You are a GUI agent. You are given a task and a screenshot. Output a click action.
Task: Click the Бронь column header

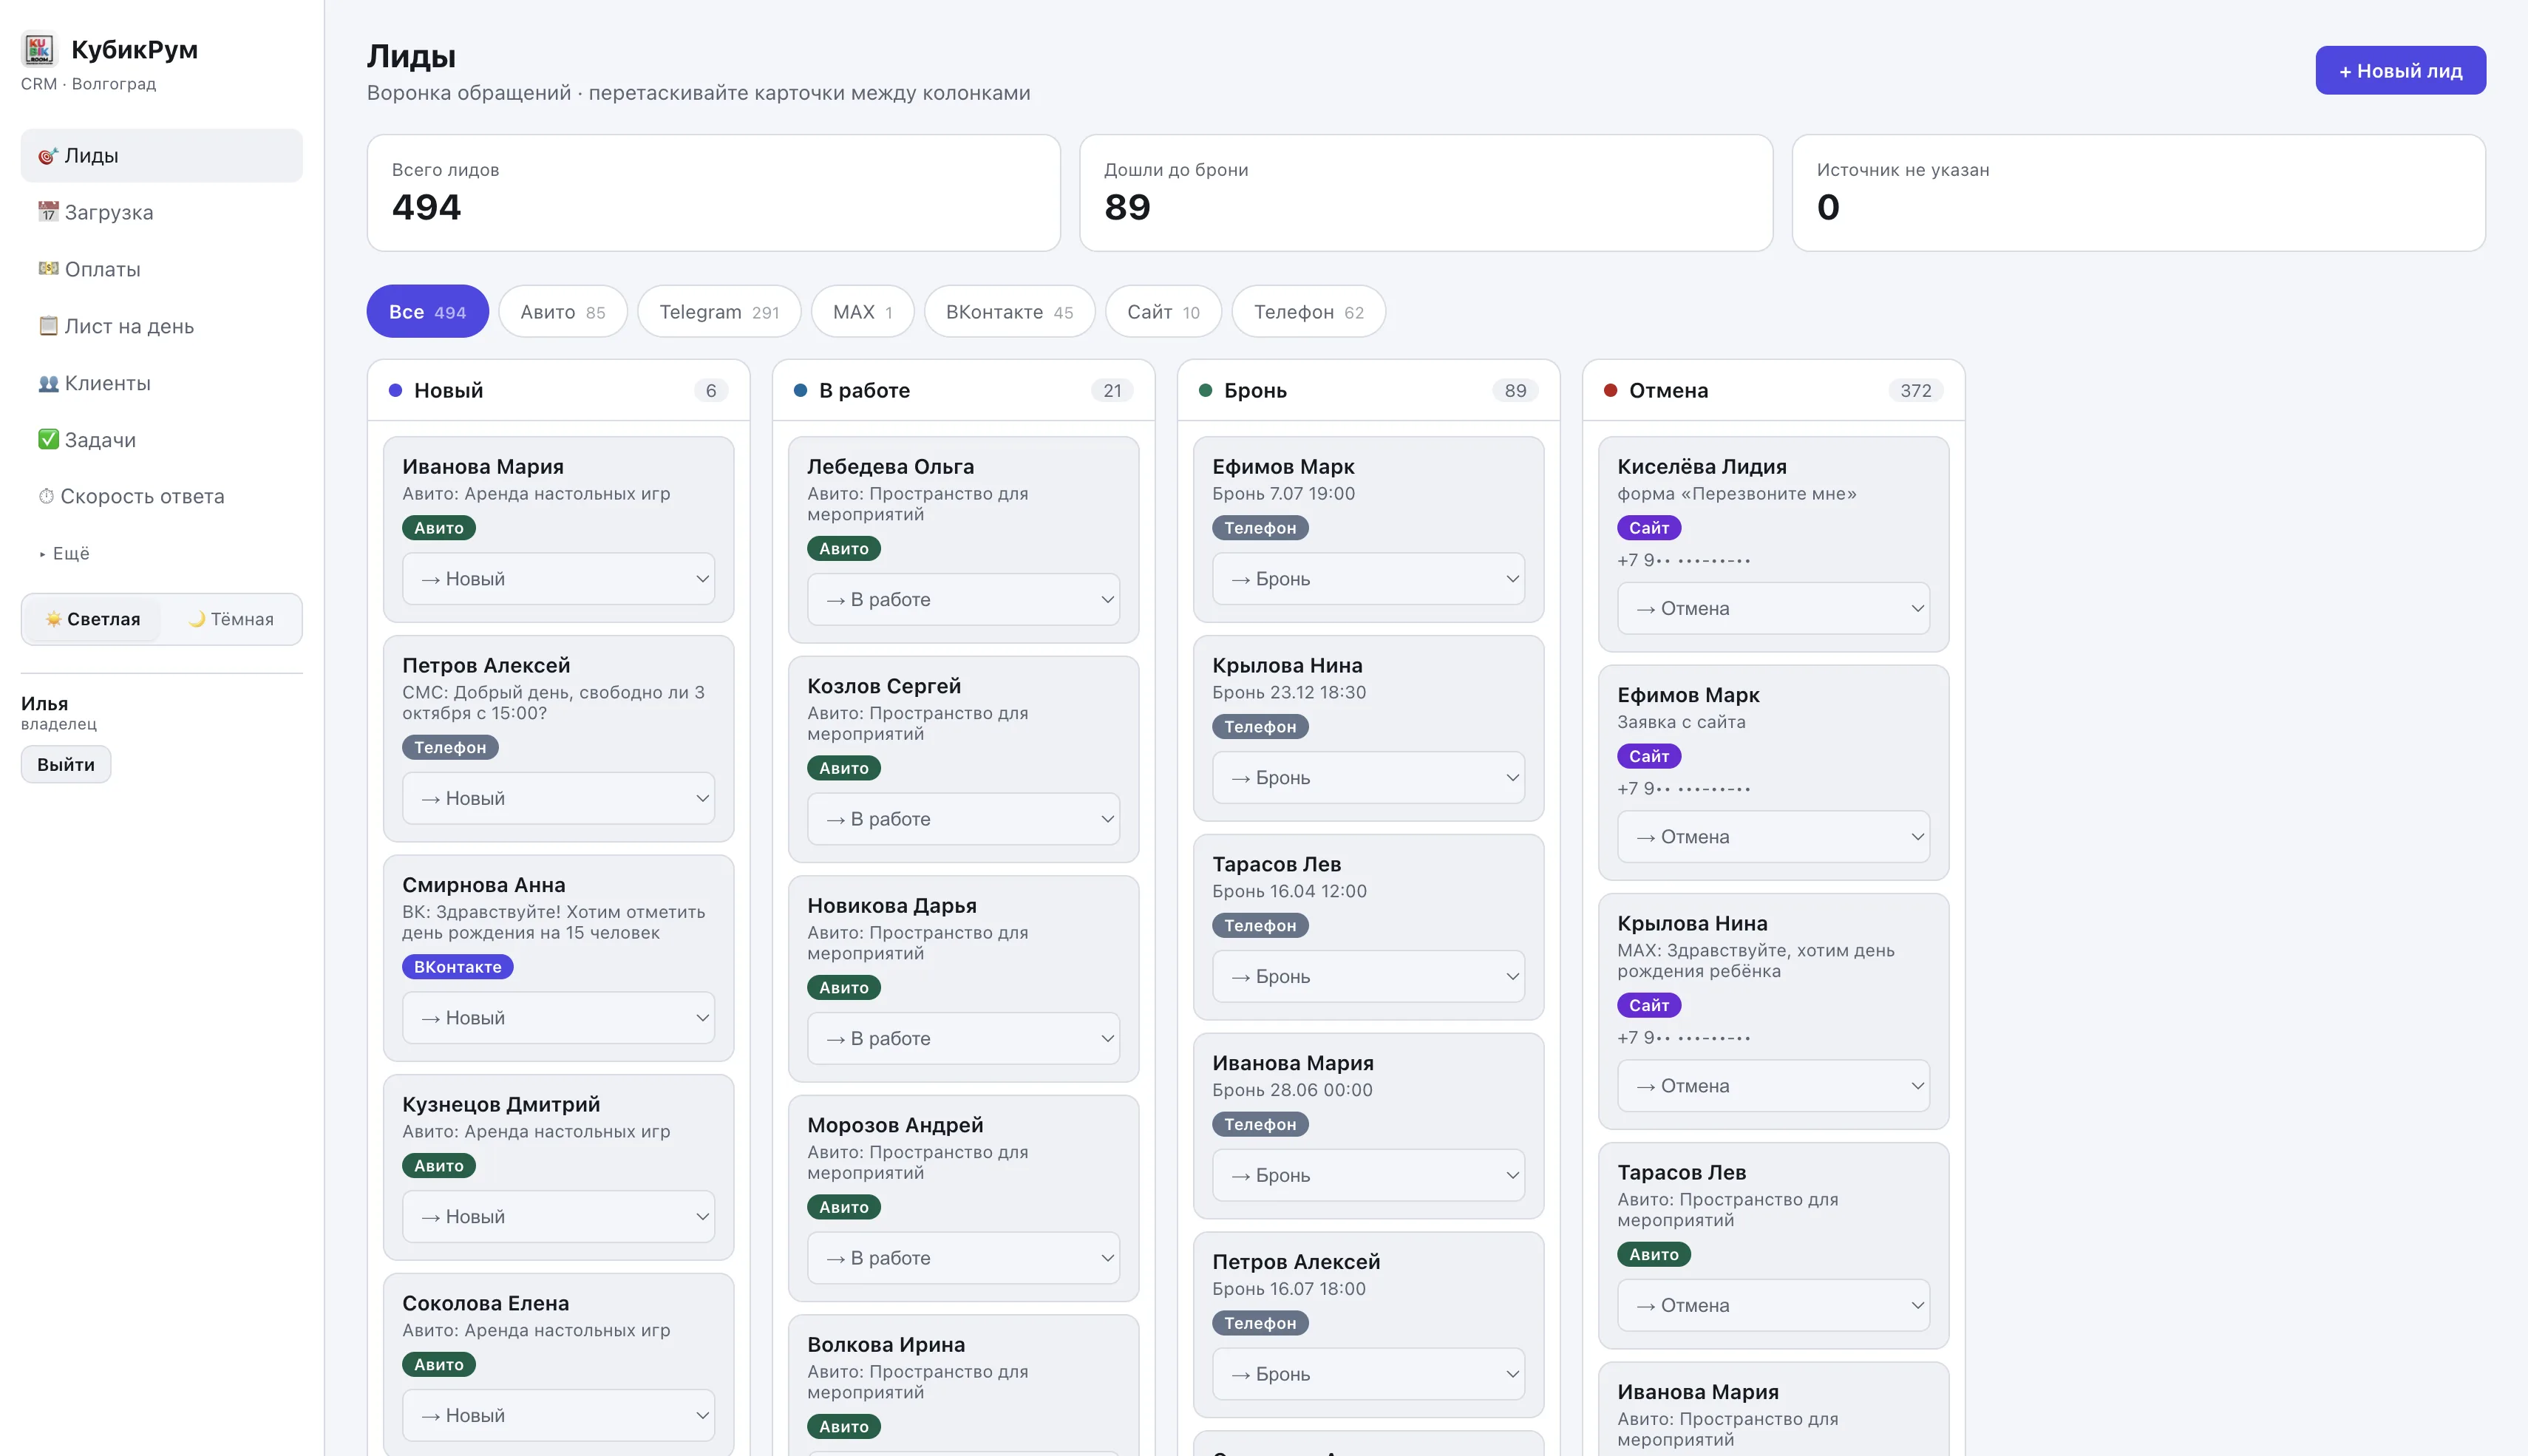(x=1368, y=391)
